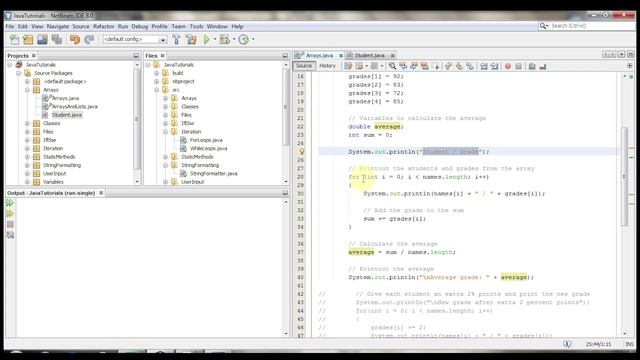
Task: Run the project with green play icon
Action: pyautogui.click(x=207, y=40)
